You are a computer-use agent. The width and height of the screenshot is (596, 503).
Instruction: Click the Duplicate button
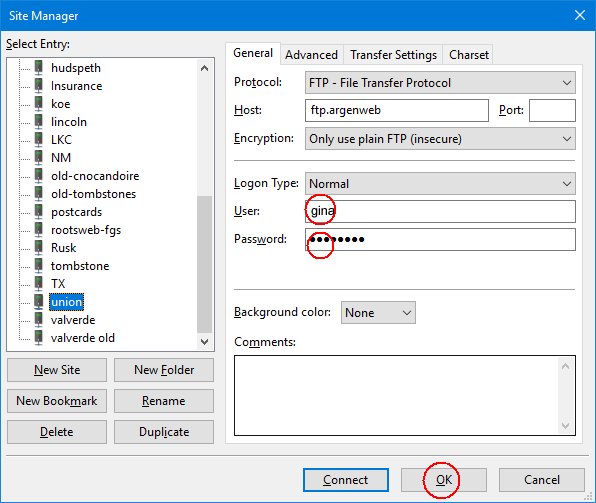pyautogui.click(x=164, y=432)
